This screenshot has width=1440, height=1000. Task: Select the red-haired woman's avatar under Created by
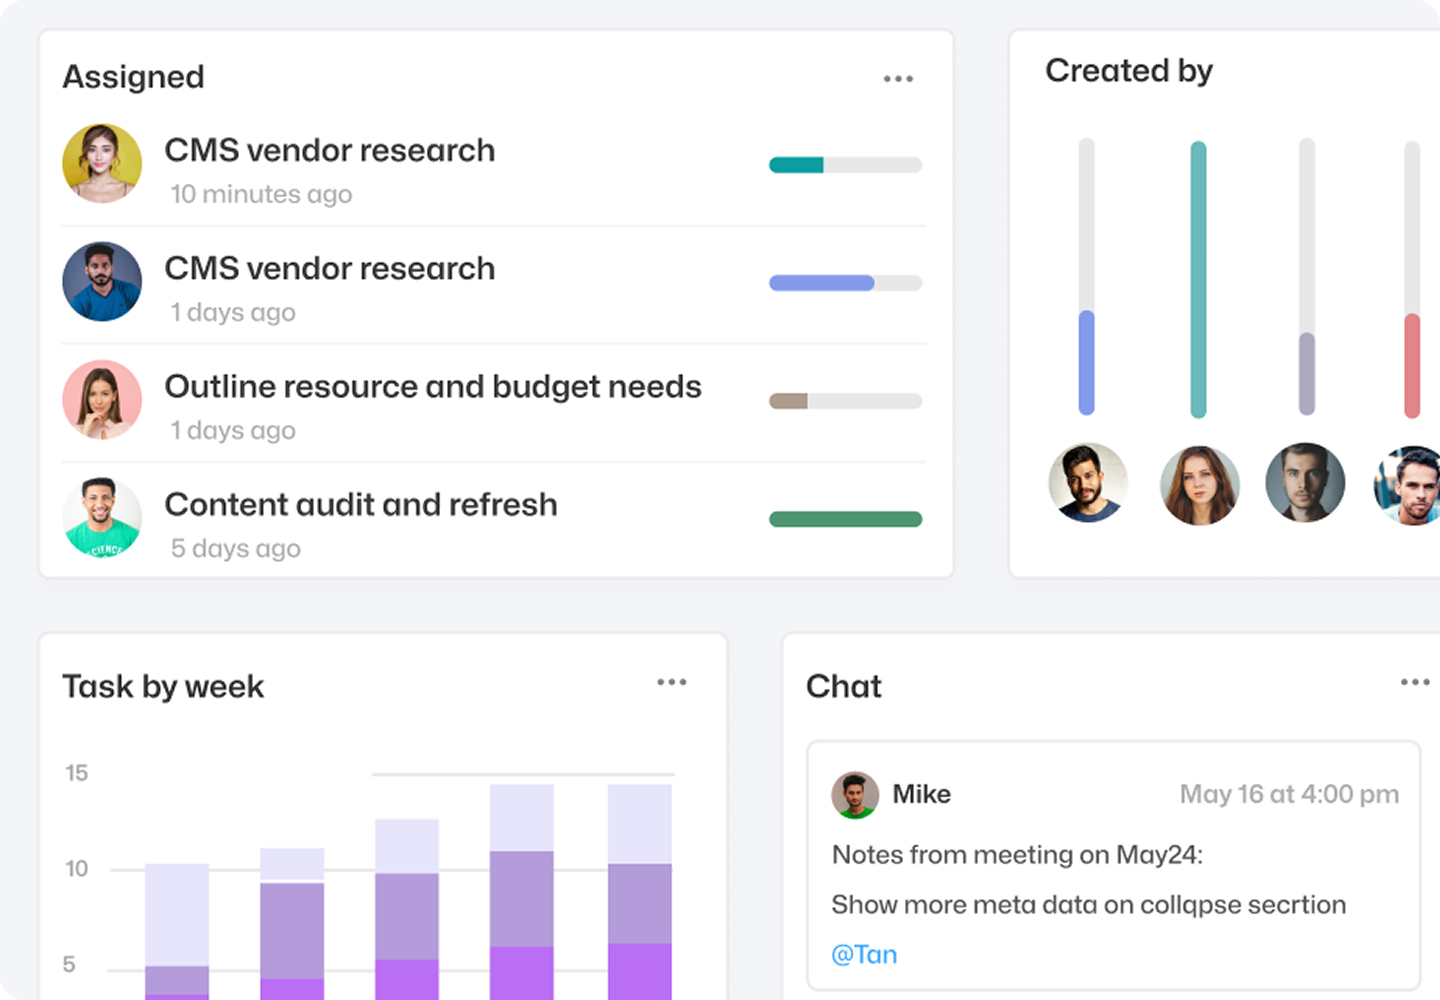pos(1199,485)
